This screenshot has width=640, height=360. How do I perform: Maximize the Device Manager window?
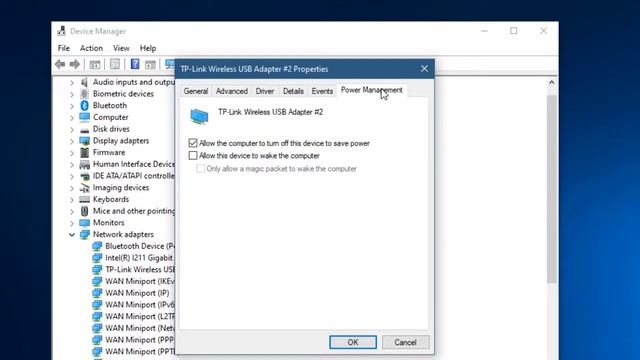tap(514, 31)
